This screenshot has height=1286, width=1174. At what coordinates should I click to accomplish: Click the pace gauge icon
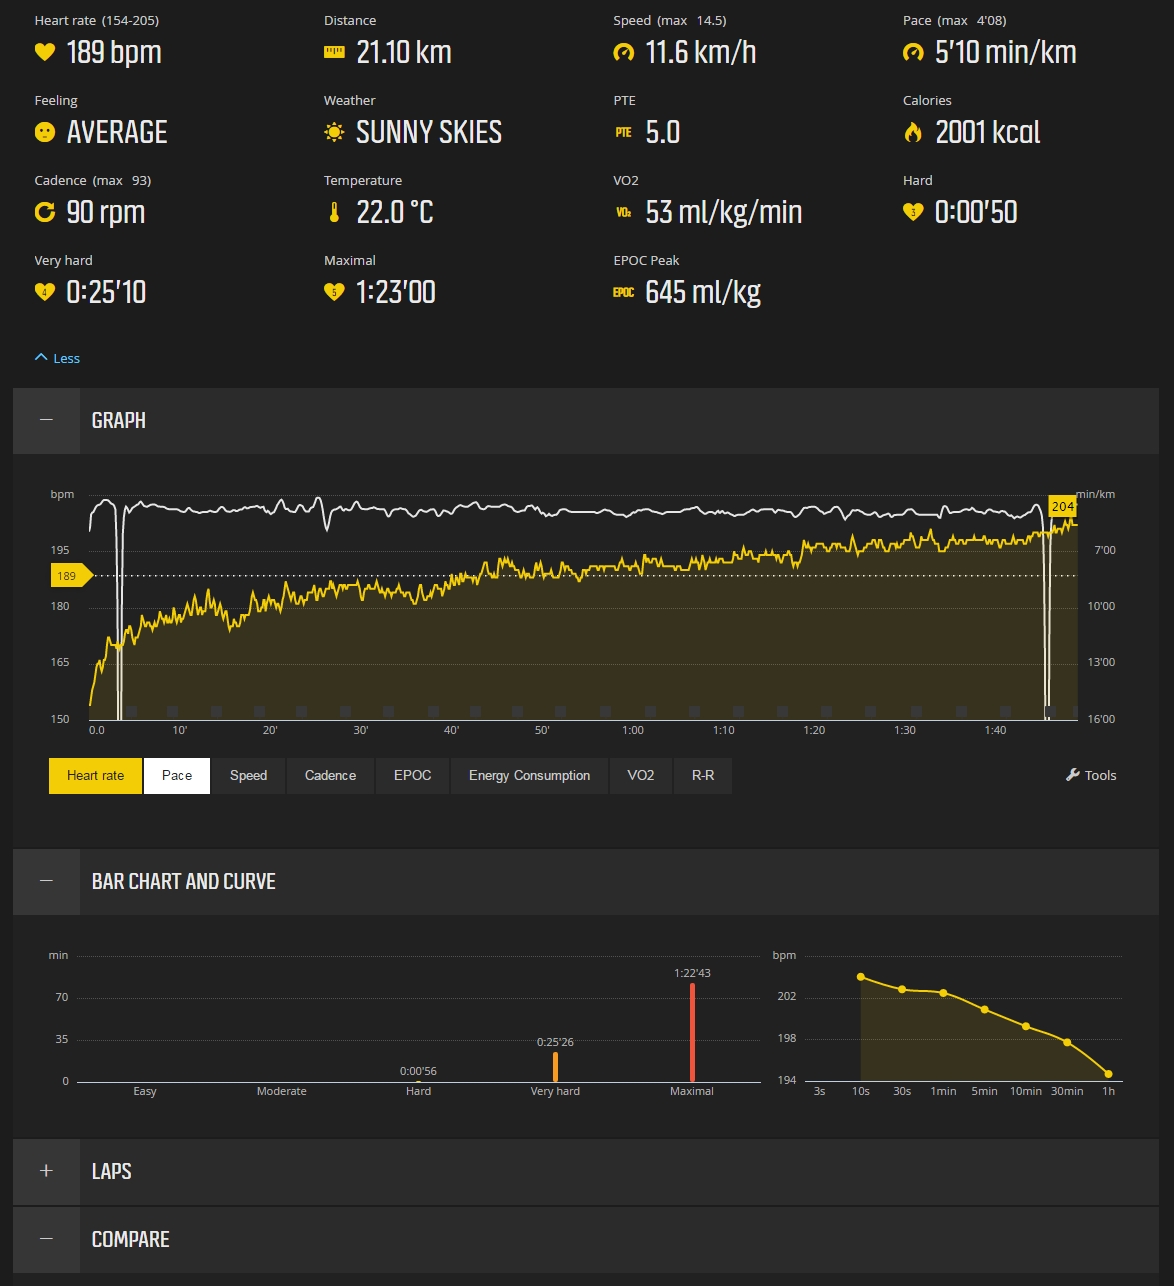(913, 52)
